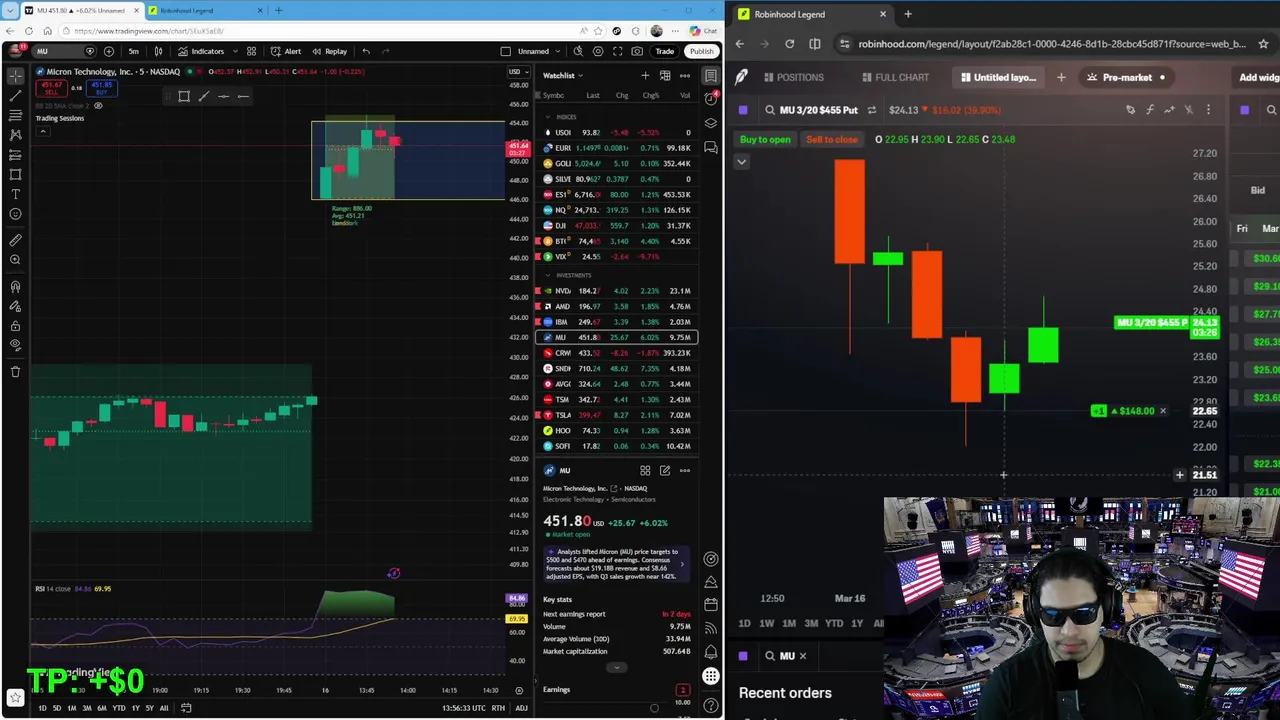The image size is (1280, 720).
Task: Select NVDA row in watchlist
Action: (x=616, y=291)
